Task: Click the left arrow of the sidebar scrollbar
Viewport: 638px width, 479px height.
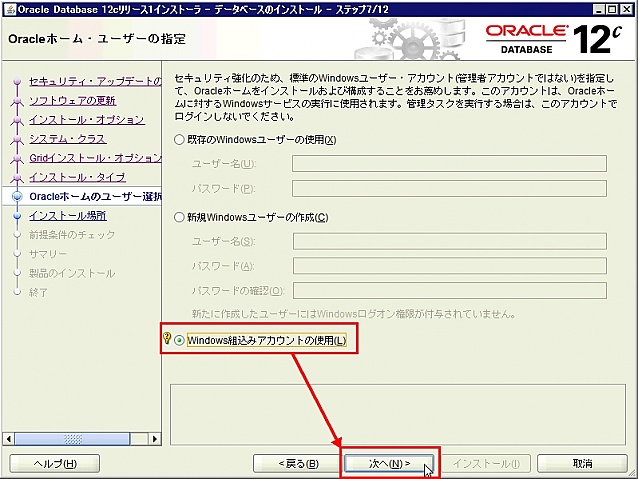Action: [x=9, y=439]
